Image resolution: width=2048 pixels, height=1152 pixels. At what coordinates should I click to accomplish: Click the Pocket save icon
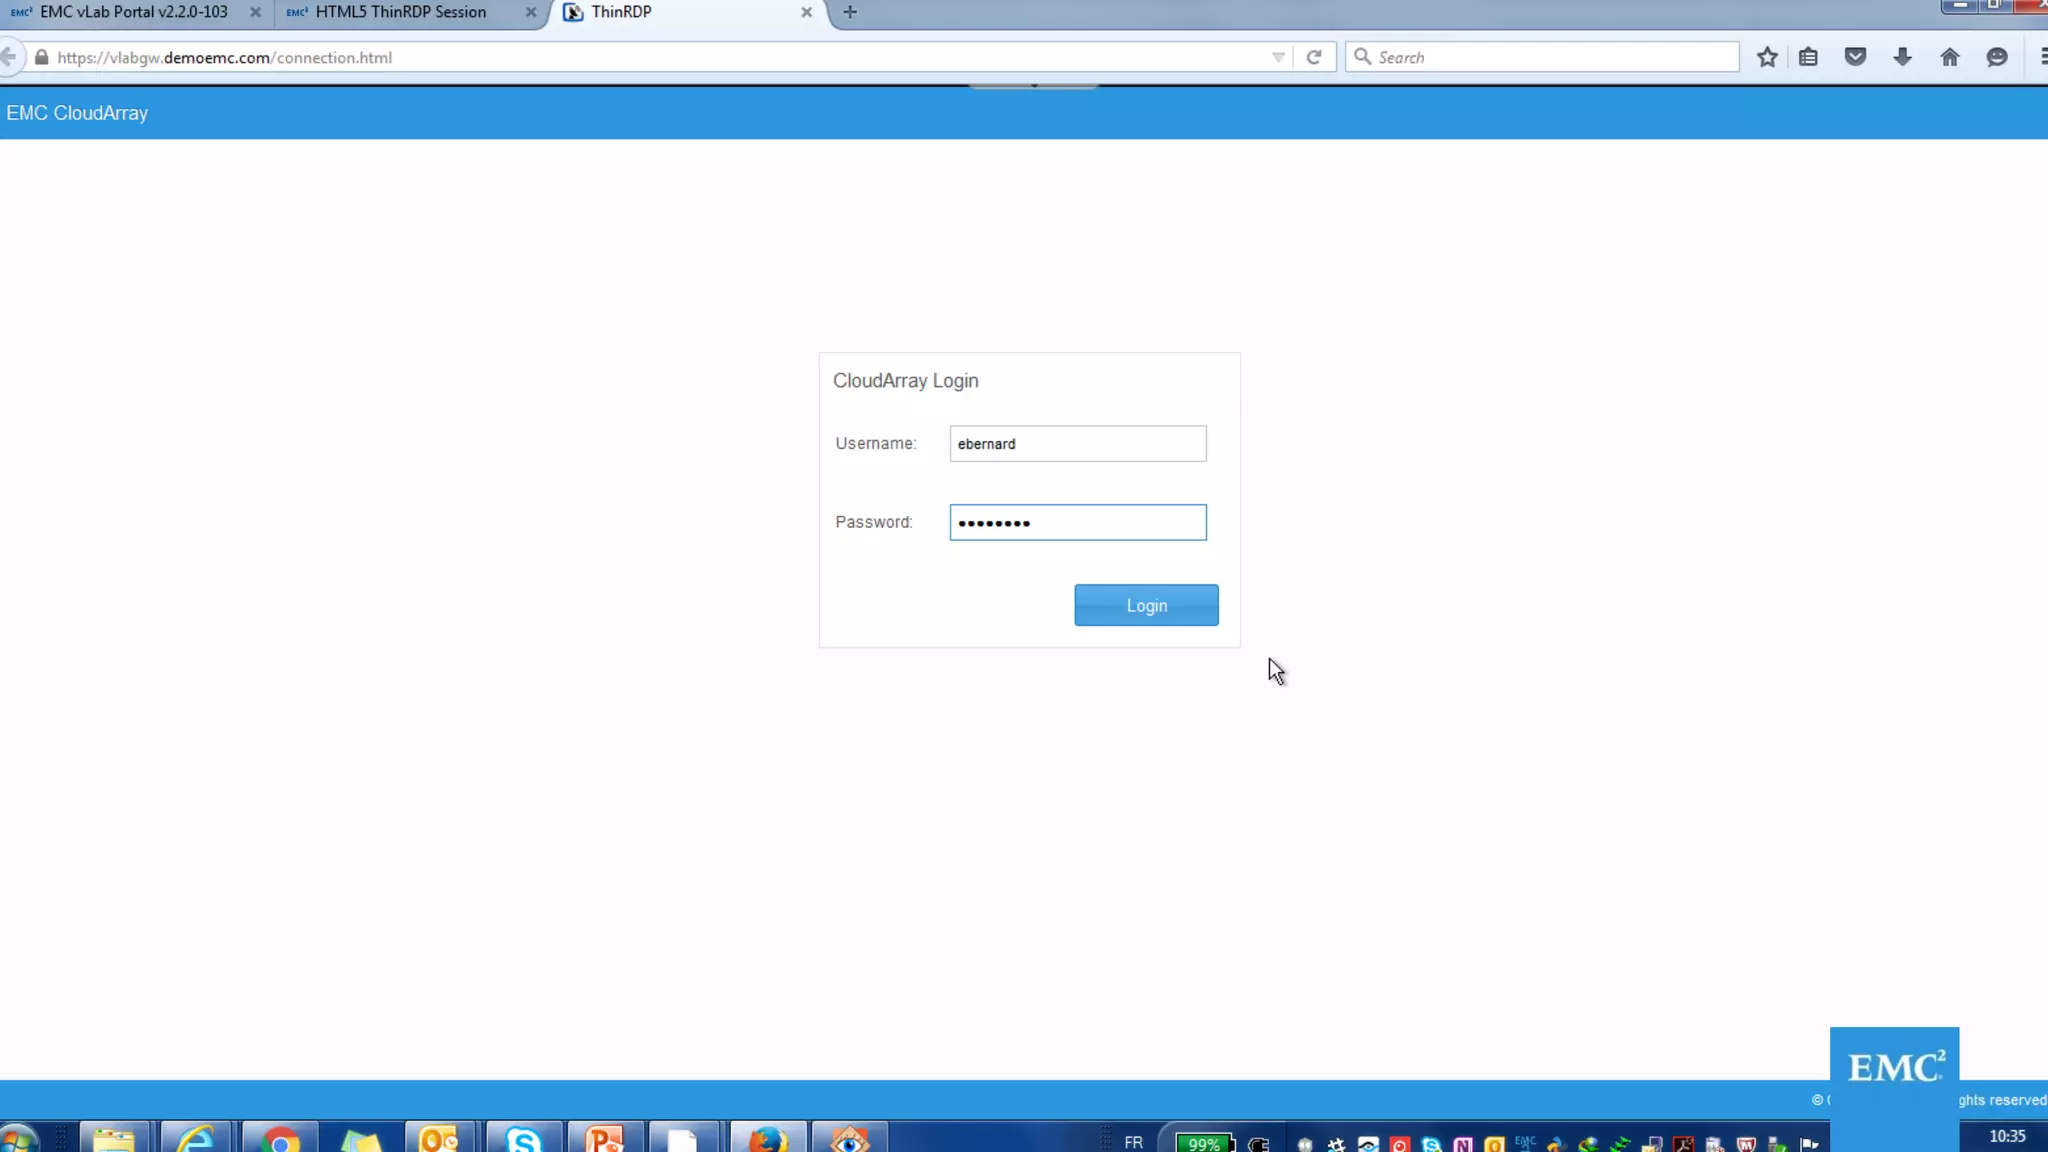1855,57
